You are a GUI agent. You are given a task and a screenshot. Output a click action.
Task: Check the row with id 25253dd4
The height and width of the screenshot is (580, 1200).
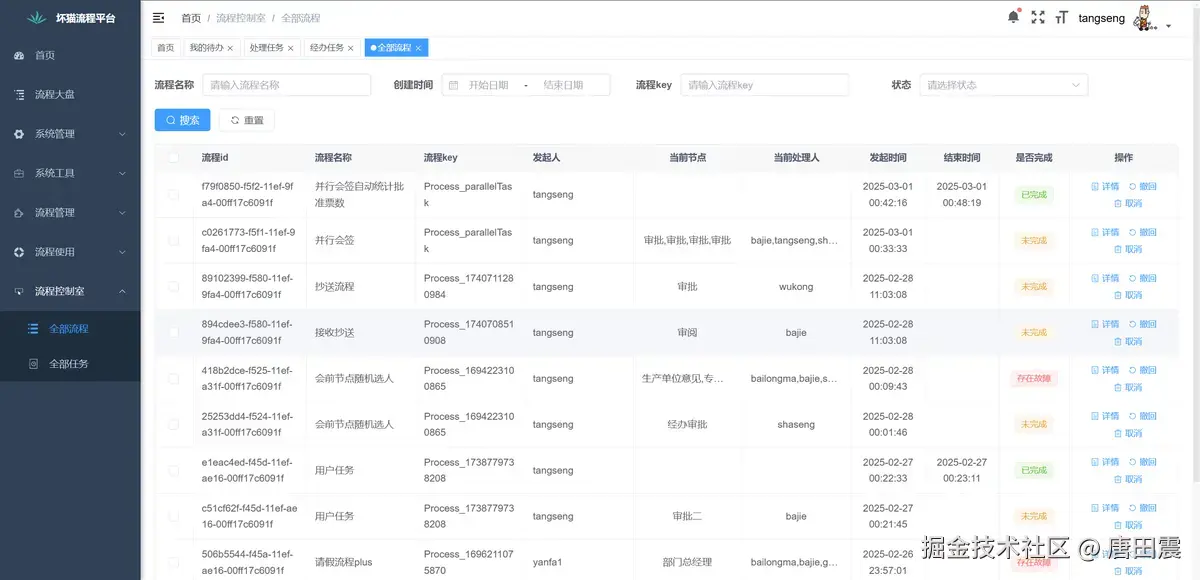tap(174, 424)
